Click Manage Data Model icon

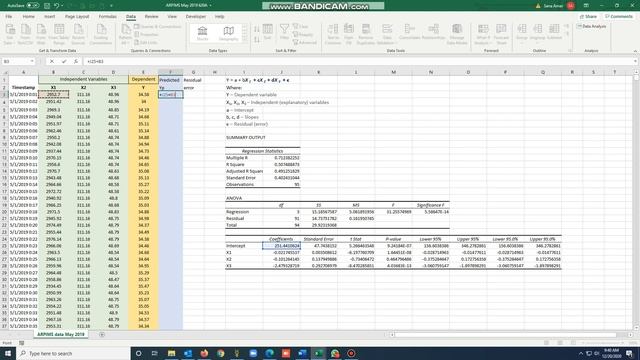pyautogui.click(x=457, y=34)
